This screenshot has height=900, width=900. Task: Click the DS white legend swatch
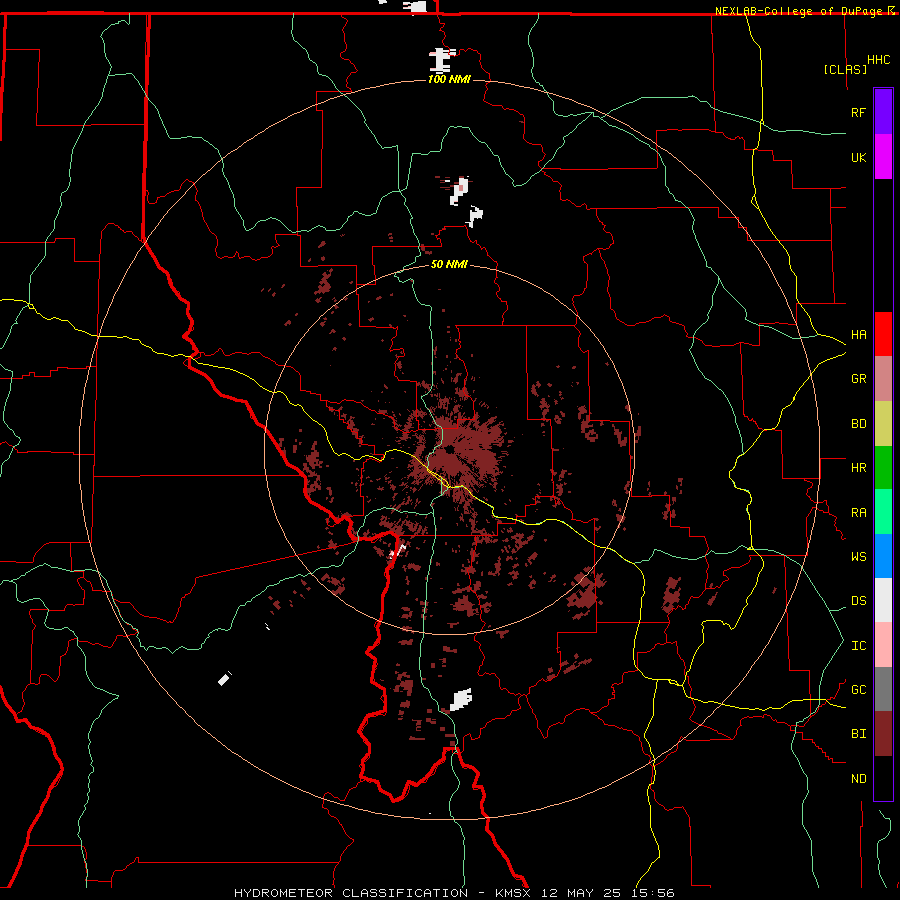883,600
